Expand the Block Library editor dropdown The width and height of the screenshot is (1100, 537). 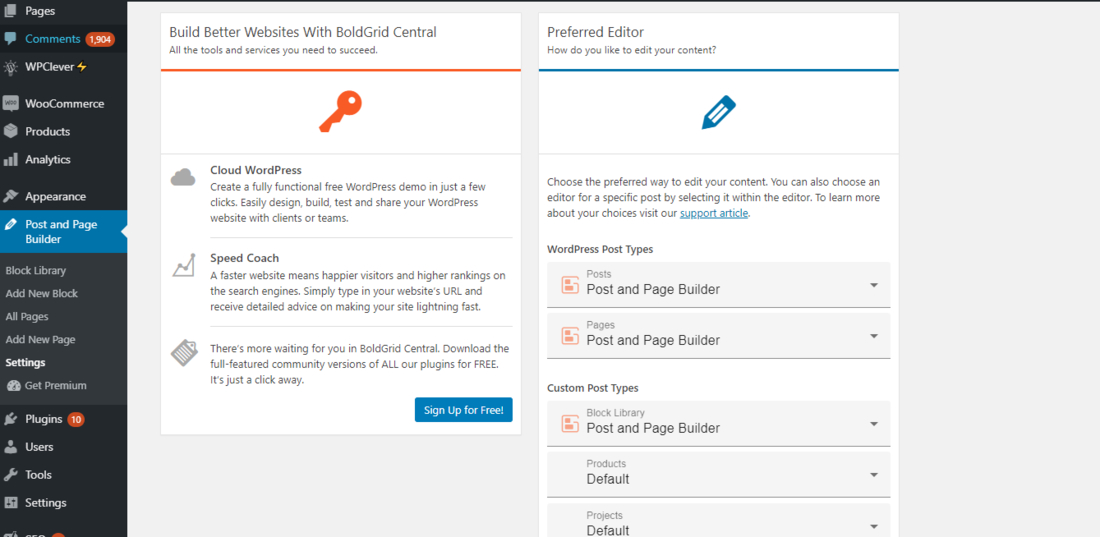(718, 423)
